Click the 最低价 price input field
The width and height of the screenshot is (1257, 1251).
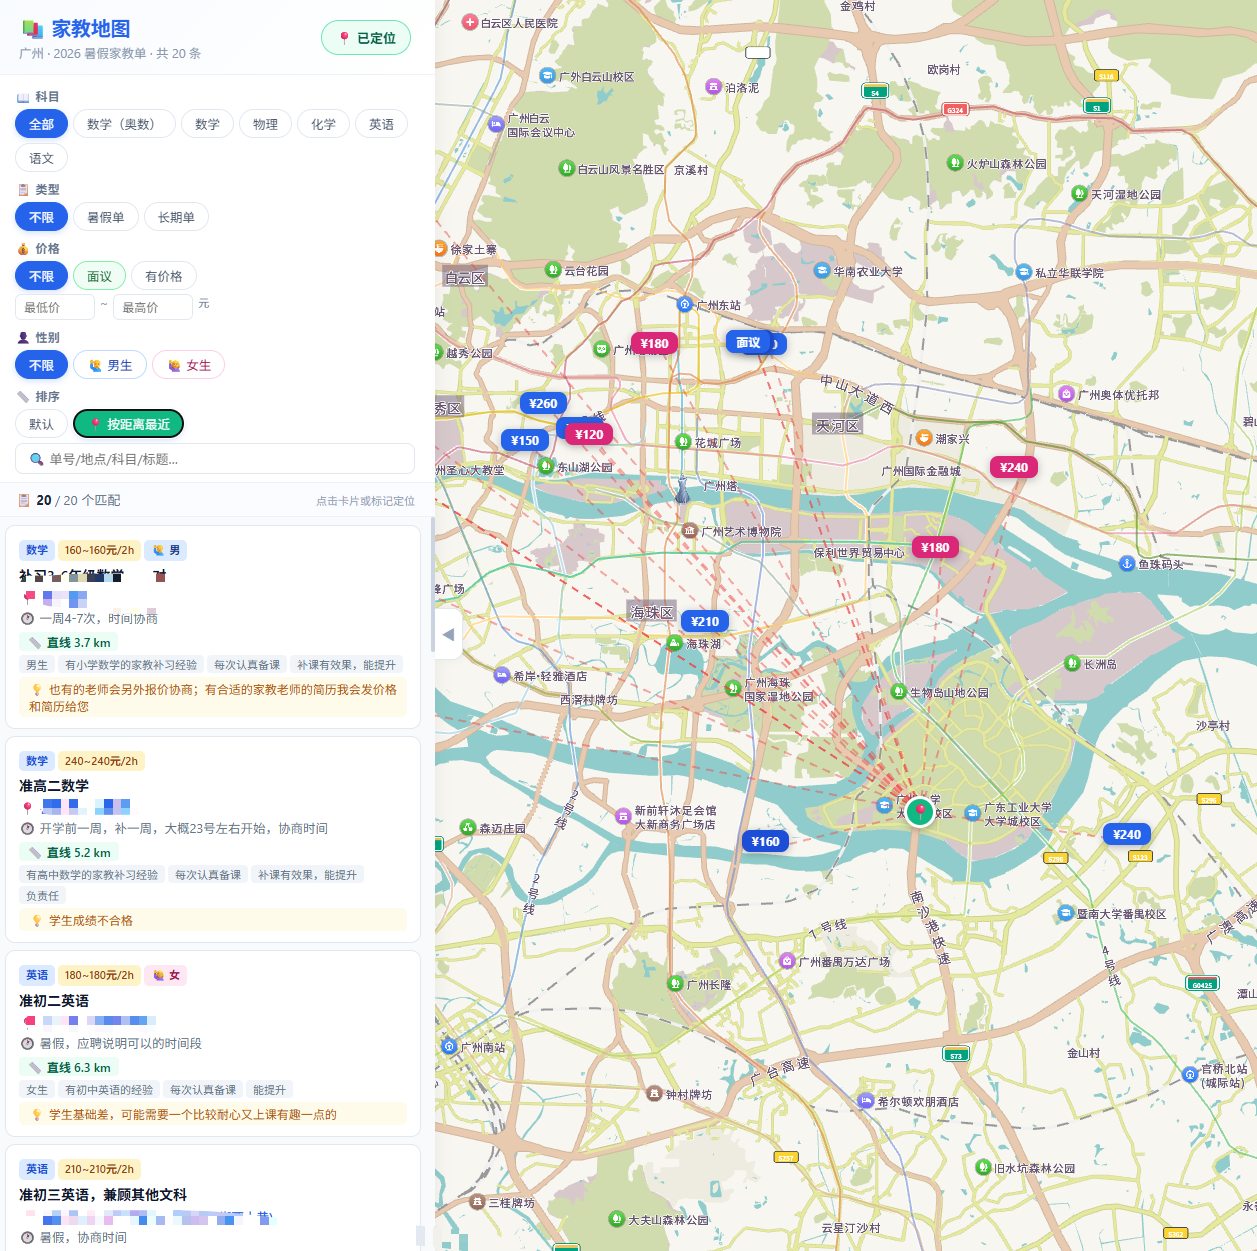pos(55,307)
